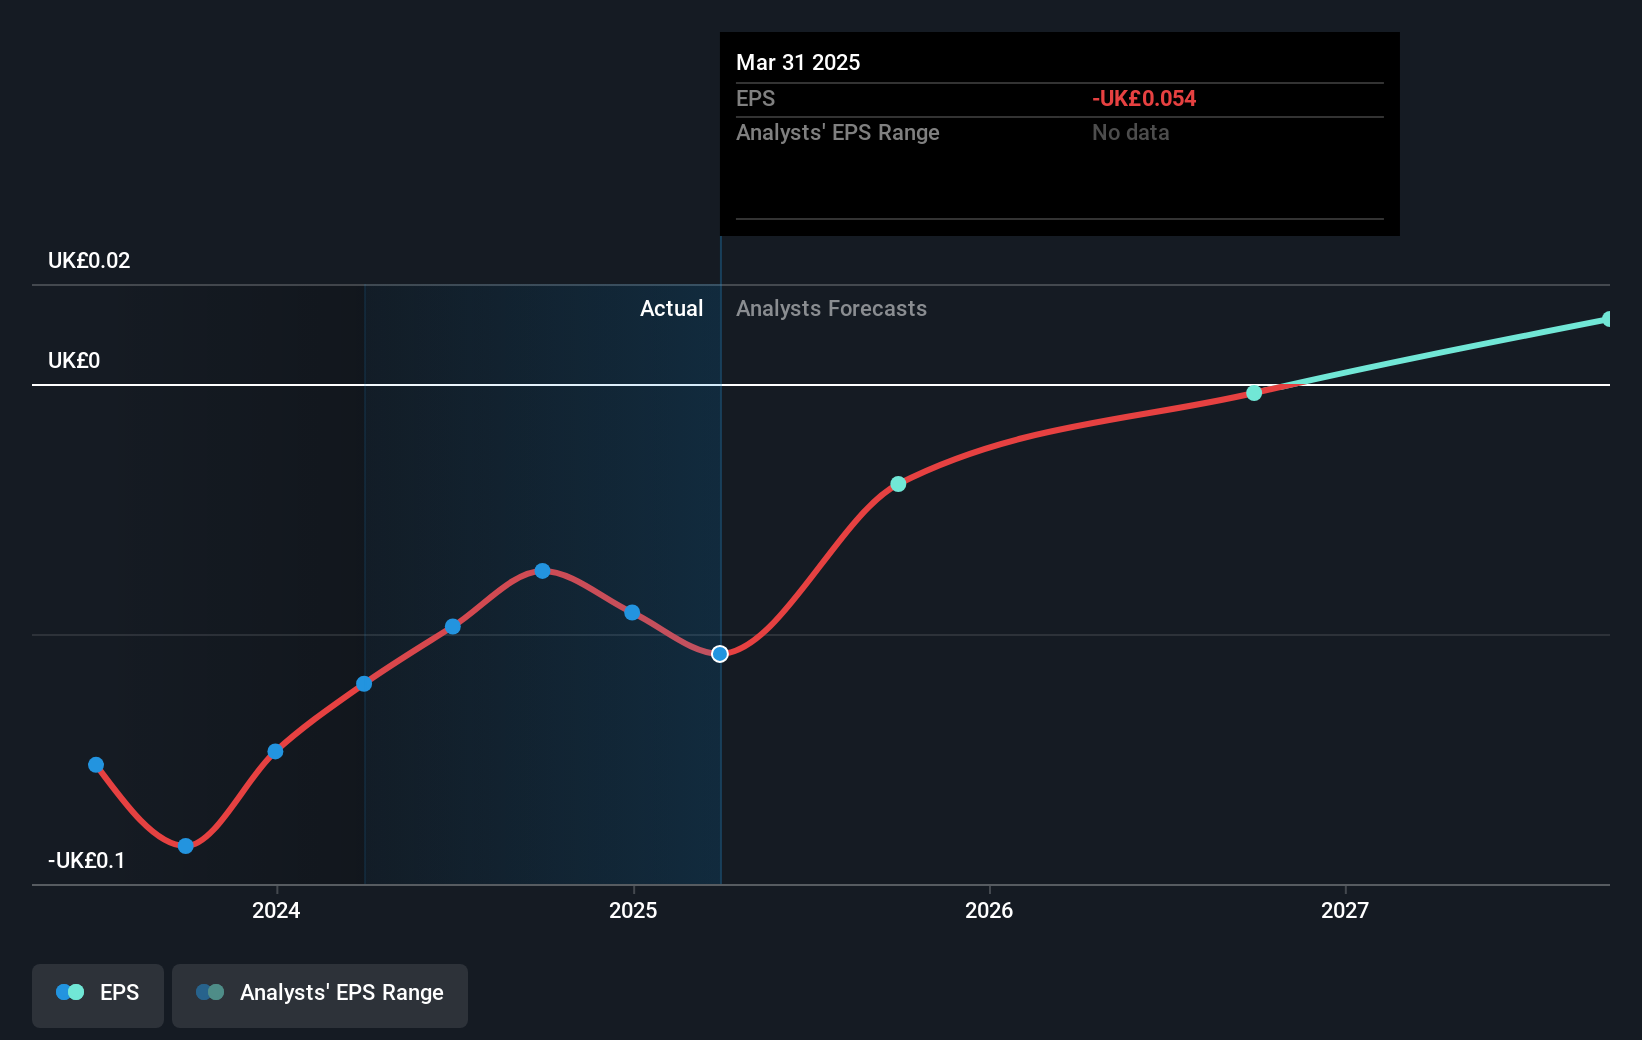Screen dimensions: 1642x1040
Task: Switch to the Actual section label
Action: (x=671, y=308)
